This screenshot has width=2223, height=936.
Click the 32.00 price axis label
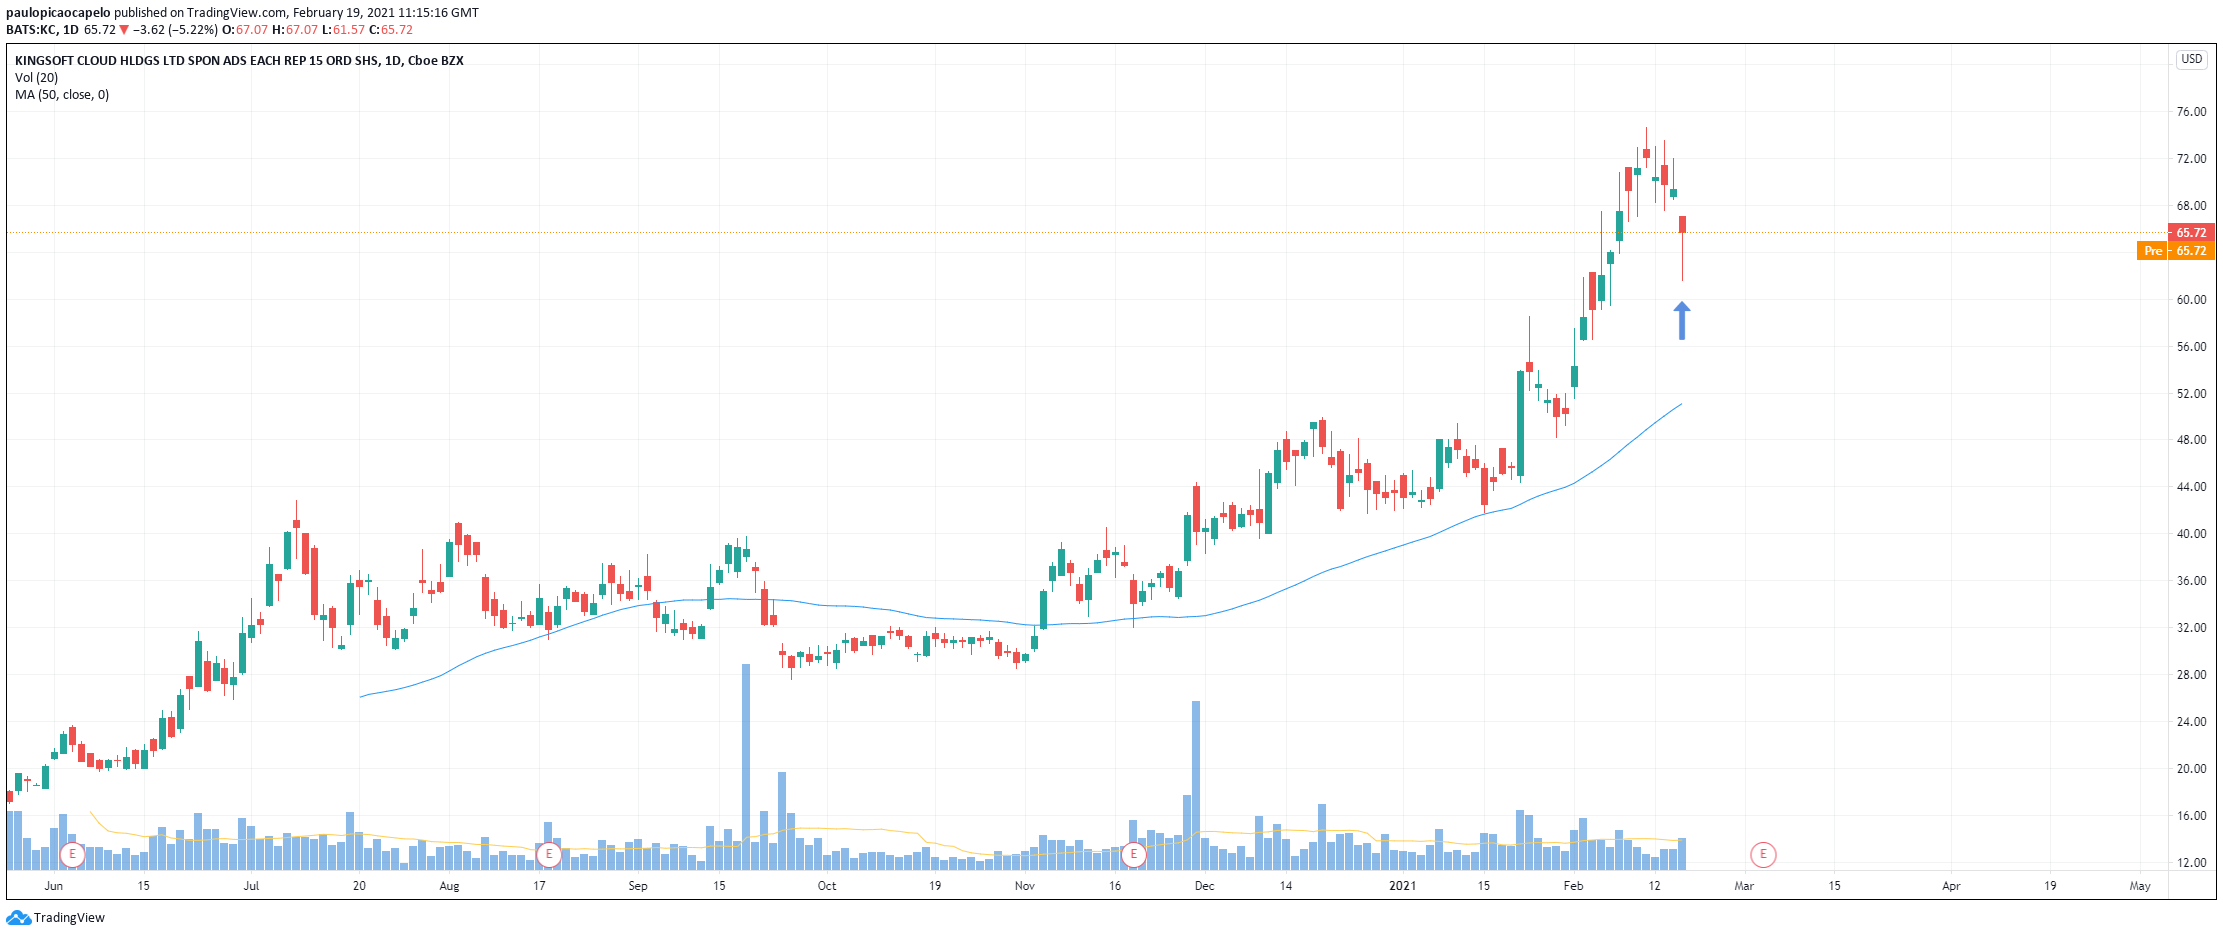click(2191, 628)
